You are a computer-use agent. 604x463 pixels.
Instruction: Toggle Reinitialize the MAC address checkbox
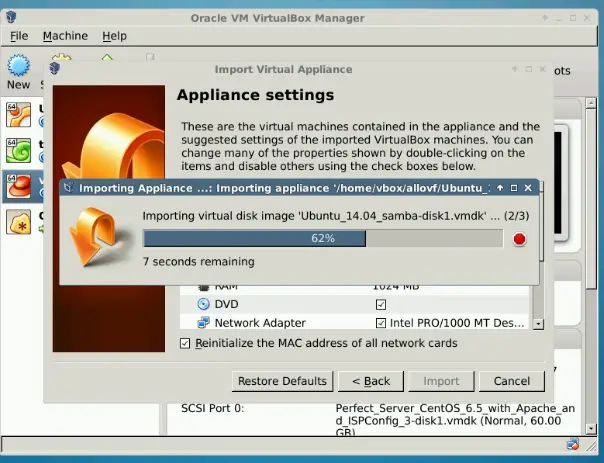(x=185, y=343)
